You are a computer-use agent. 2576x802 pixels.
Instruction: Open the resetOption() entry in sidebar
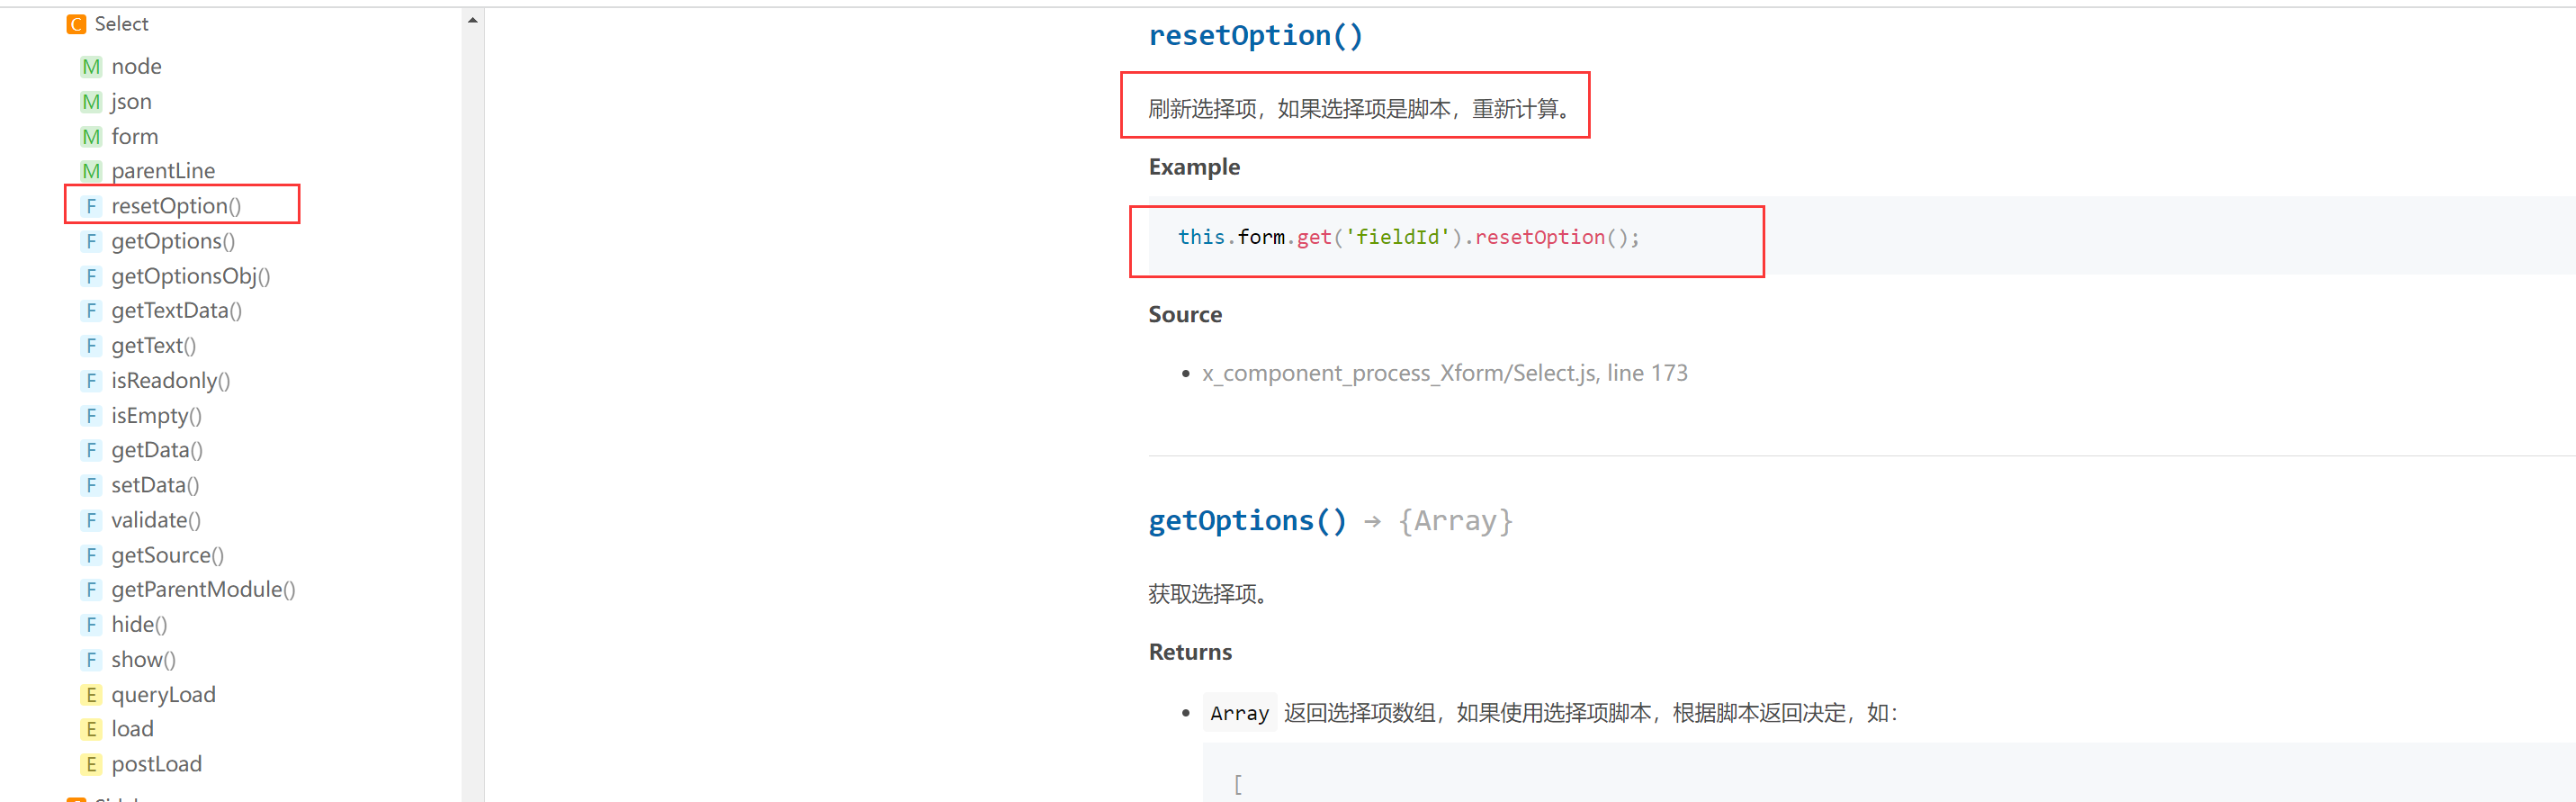coord(176,206)
